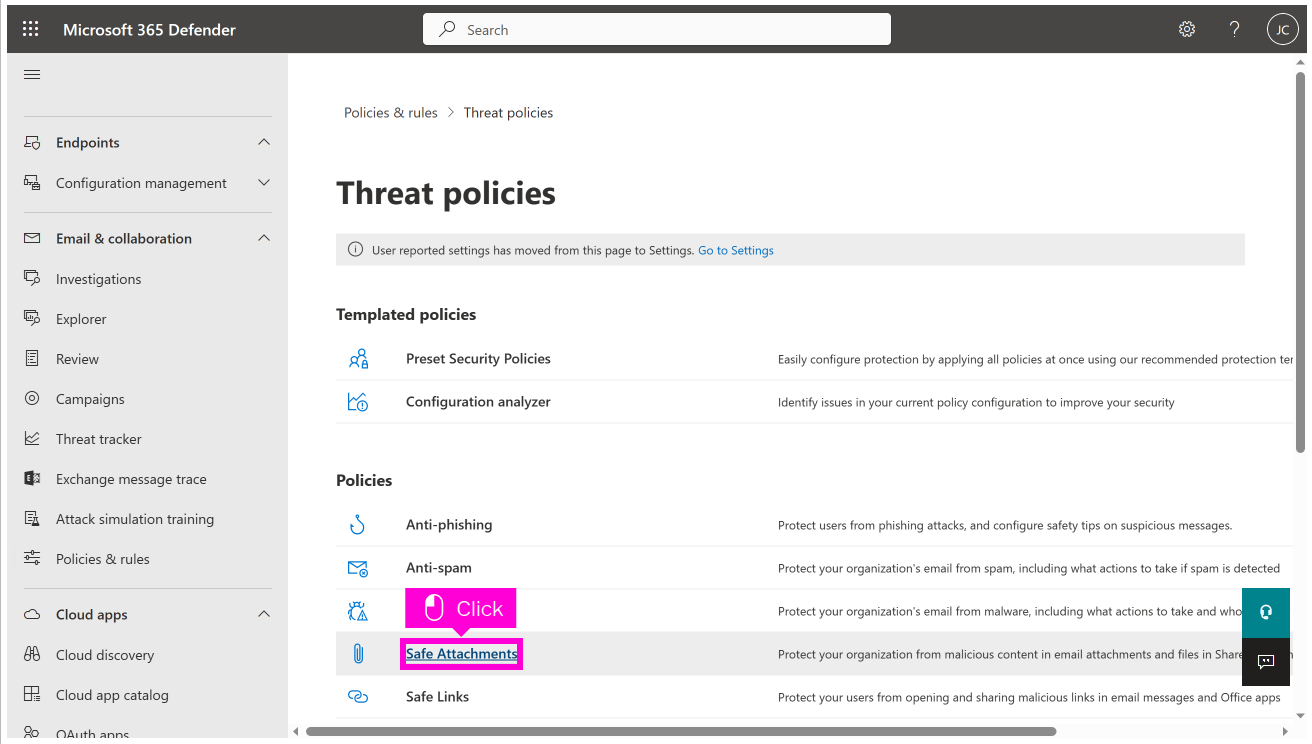
Task: Click the Preset Security Policies icon
Action: (x=358, y=359)
